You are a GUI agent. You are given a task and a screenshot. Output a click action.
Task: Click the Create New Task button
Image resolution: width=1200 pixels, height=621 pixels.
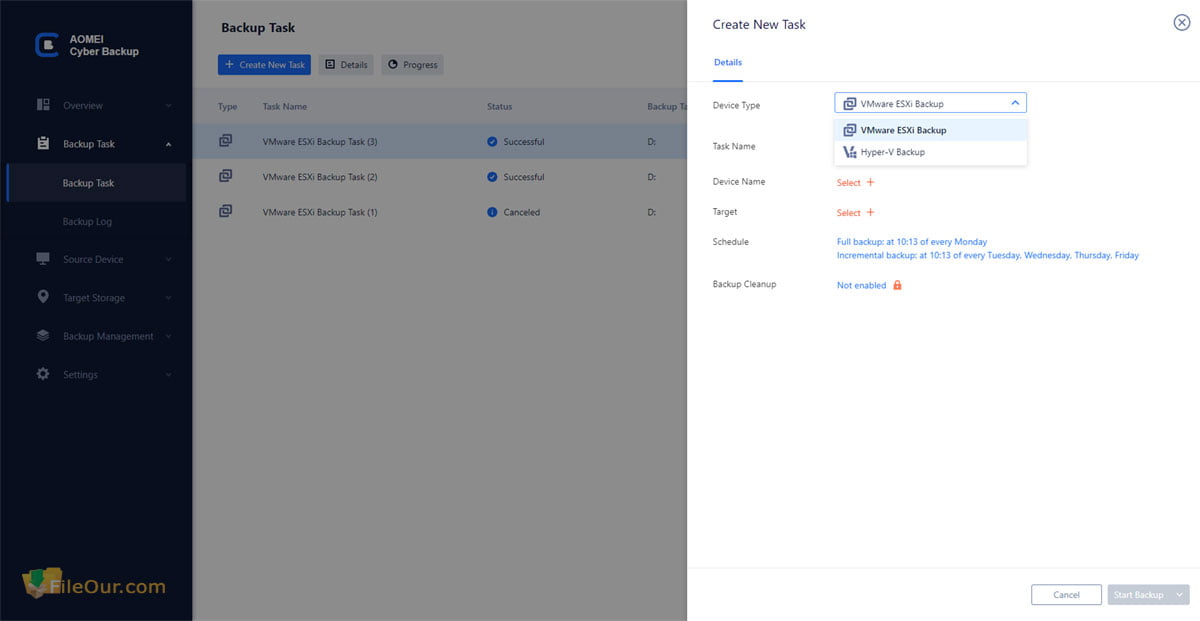tap(265, 65)
